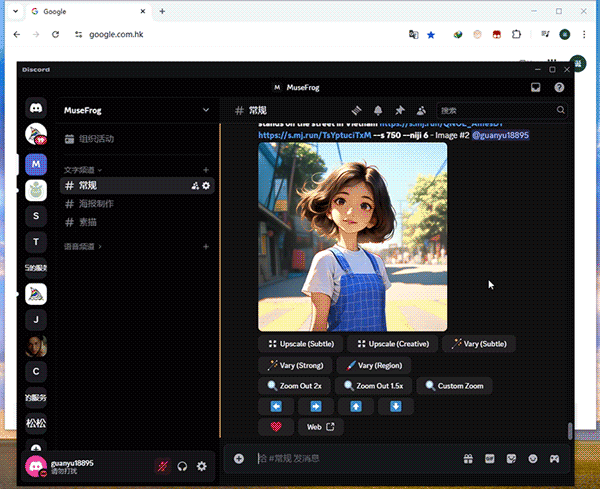
Task: Open the emoji picker
Action: (533, 458)
